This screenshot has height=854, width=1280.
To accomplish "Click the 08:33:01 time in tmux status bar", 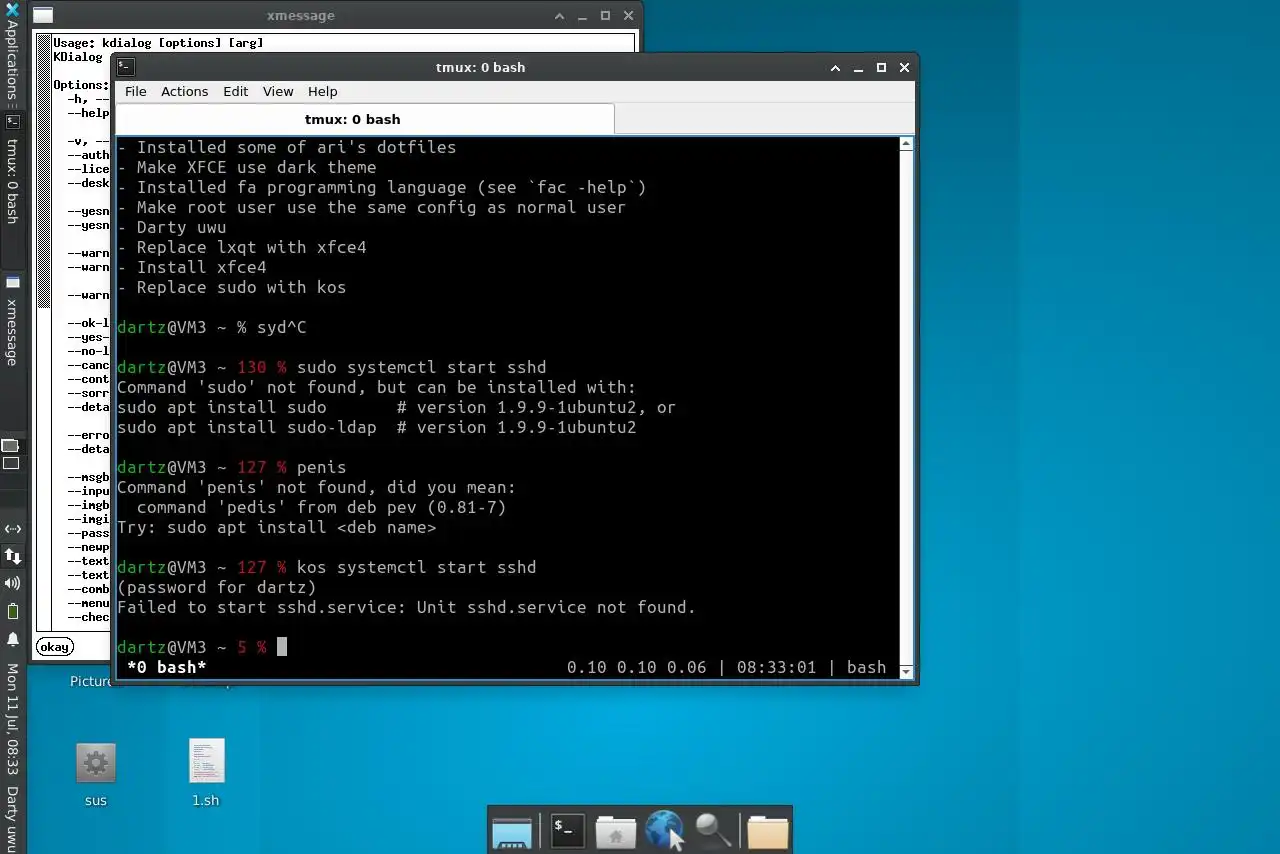I will (x=776, y=667).
